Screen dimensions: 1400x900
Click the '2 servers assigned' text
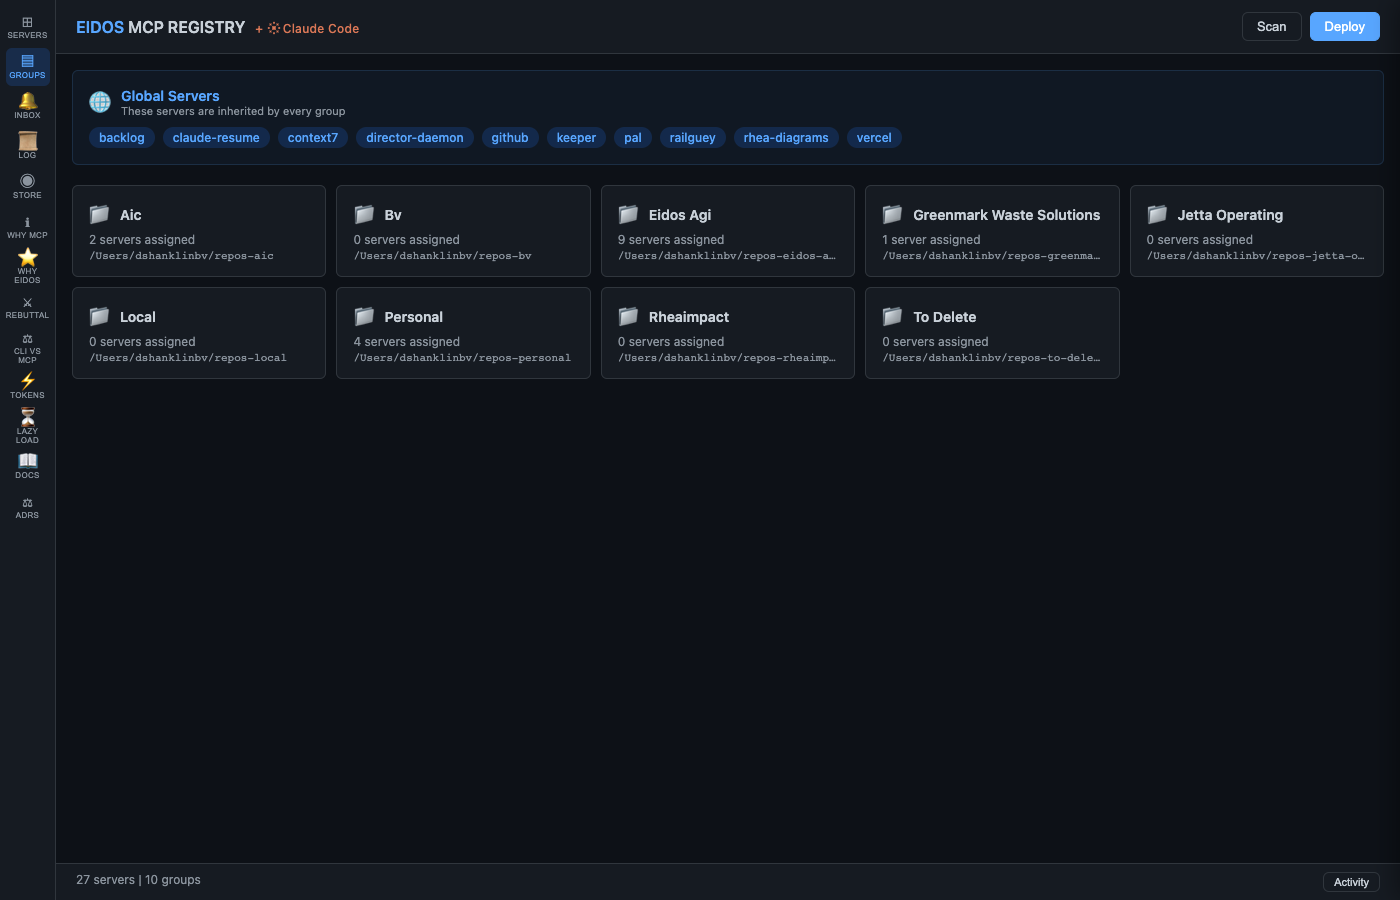(x=142, y=240)
